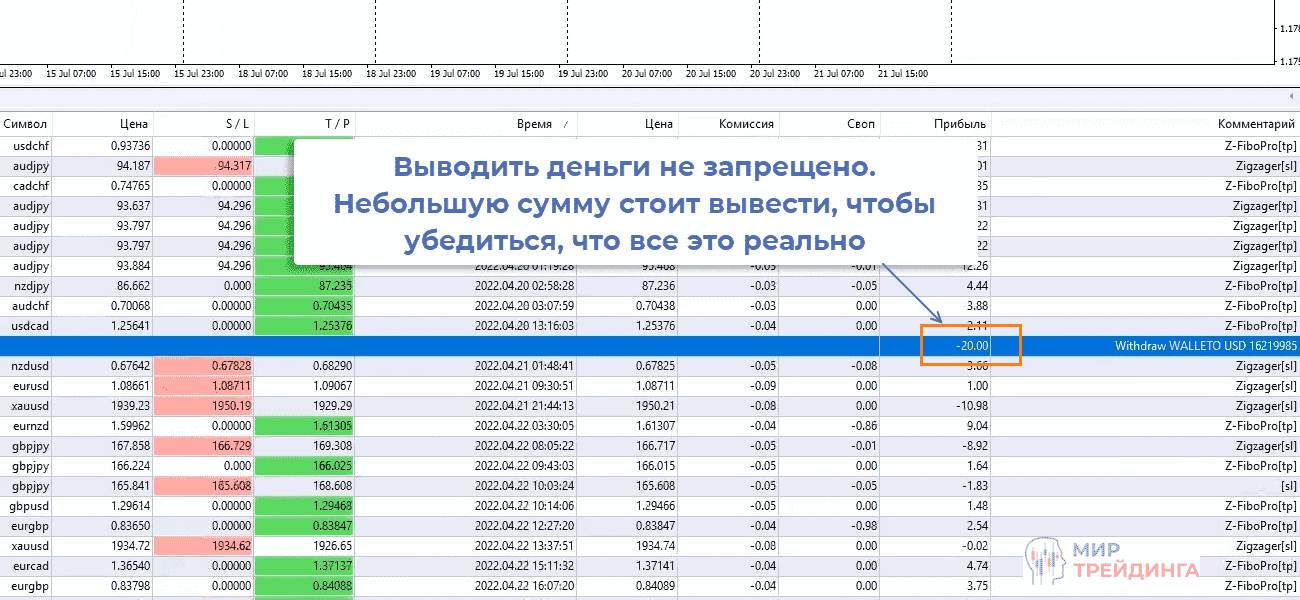Sort trades by the Символ column header
This screenshot has height=600, width=1300.
[28, 123]
